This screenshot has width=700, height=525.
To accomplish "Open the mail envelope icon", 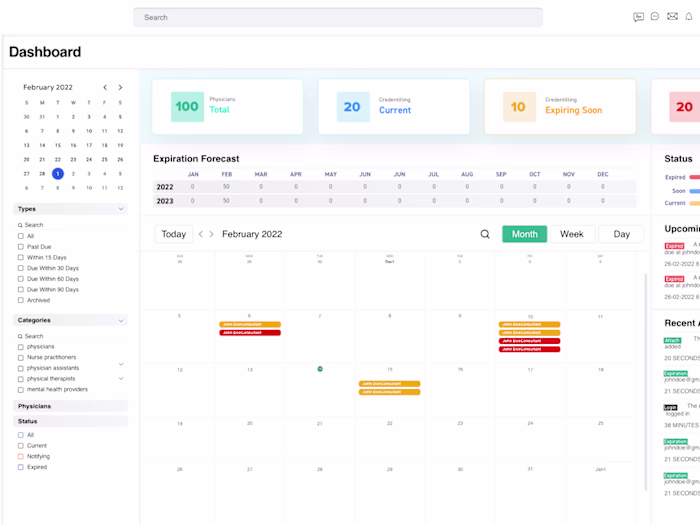I will click(672, 17).
